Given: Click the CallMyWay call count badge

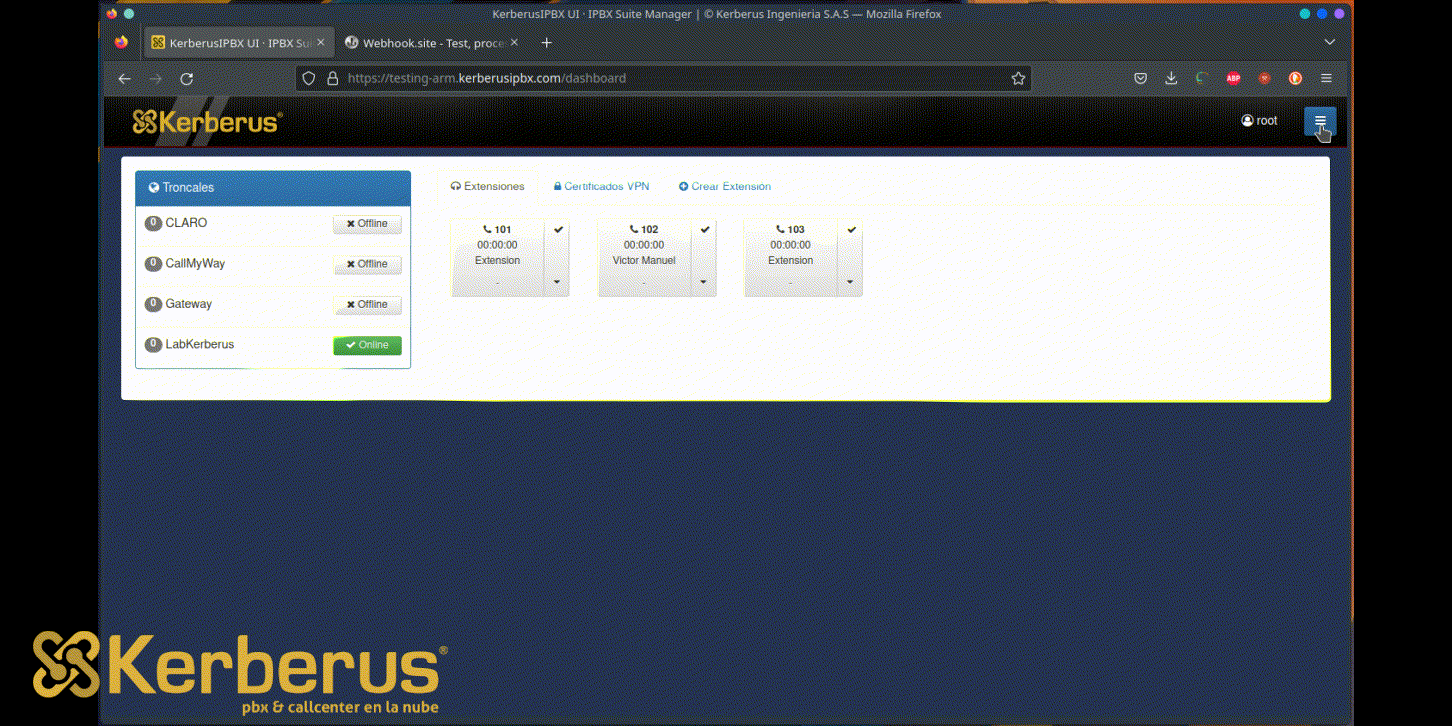Looking at the screenshot, I should click(153, 264).
